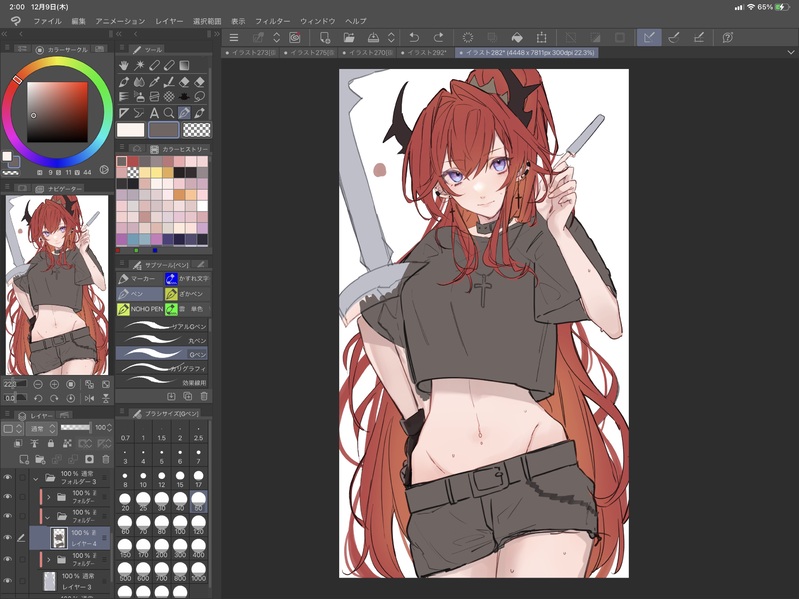Collapse the フォルダー 3 folder chevron
799x599 pixels.
point(36,479)
